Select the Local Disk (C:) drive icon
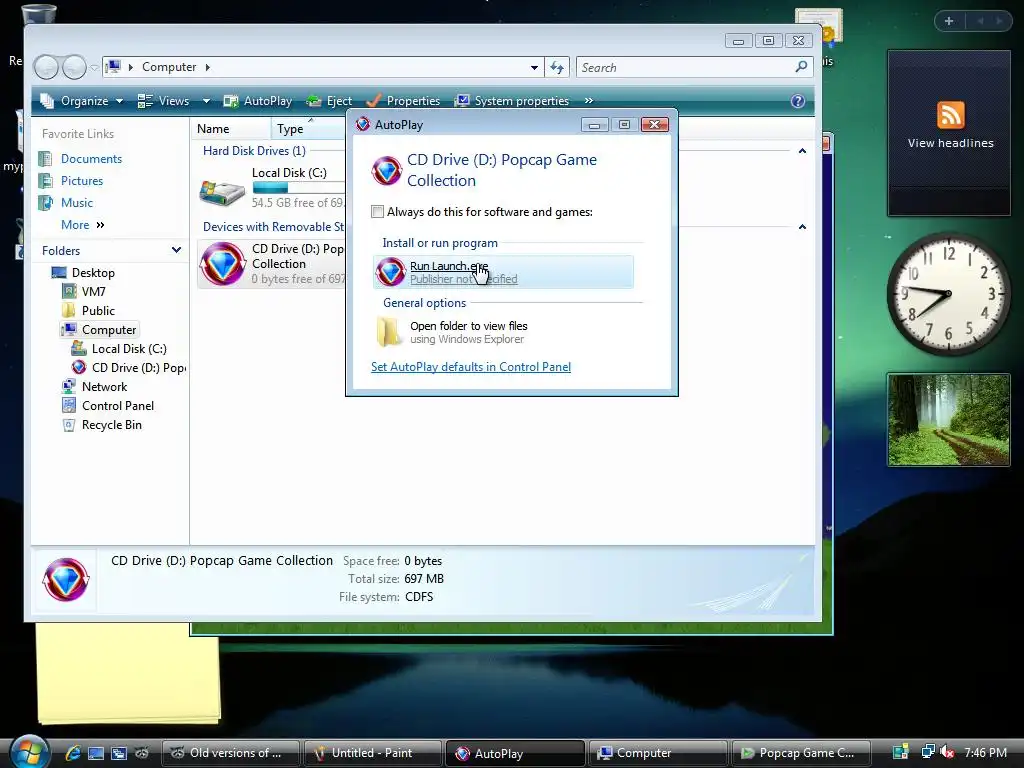The image size is (1024, 768). [222, 192]
